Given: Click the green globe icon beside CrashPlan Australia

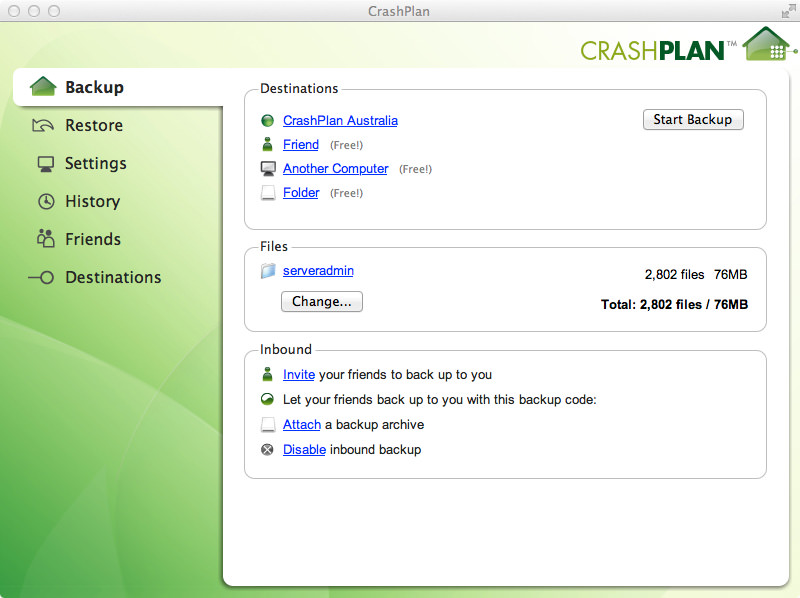Looking at the screenshot, I should [x=267, y=120].
